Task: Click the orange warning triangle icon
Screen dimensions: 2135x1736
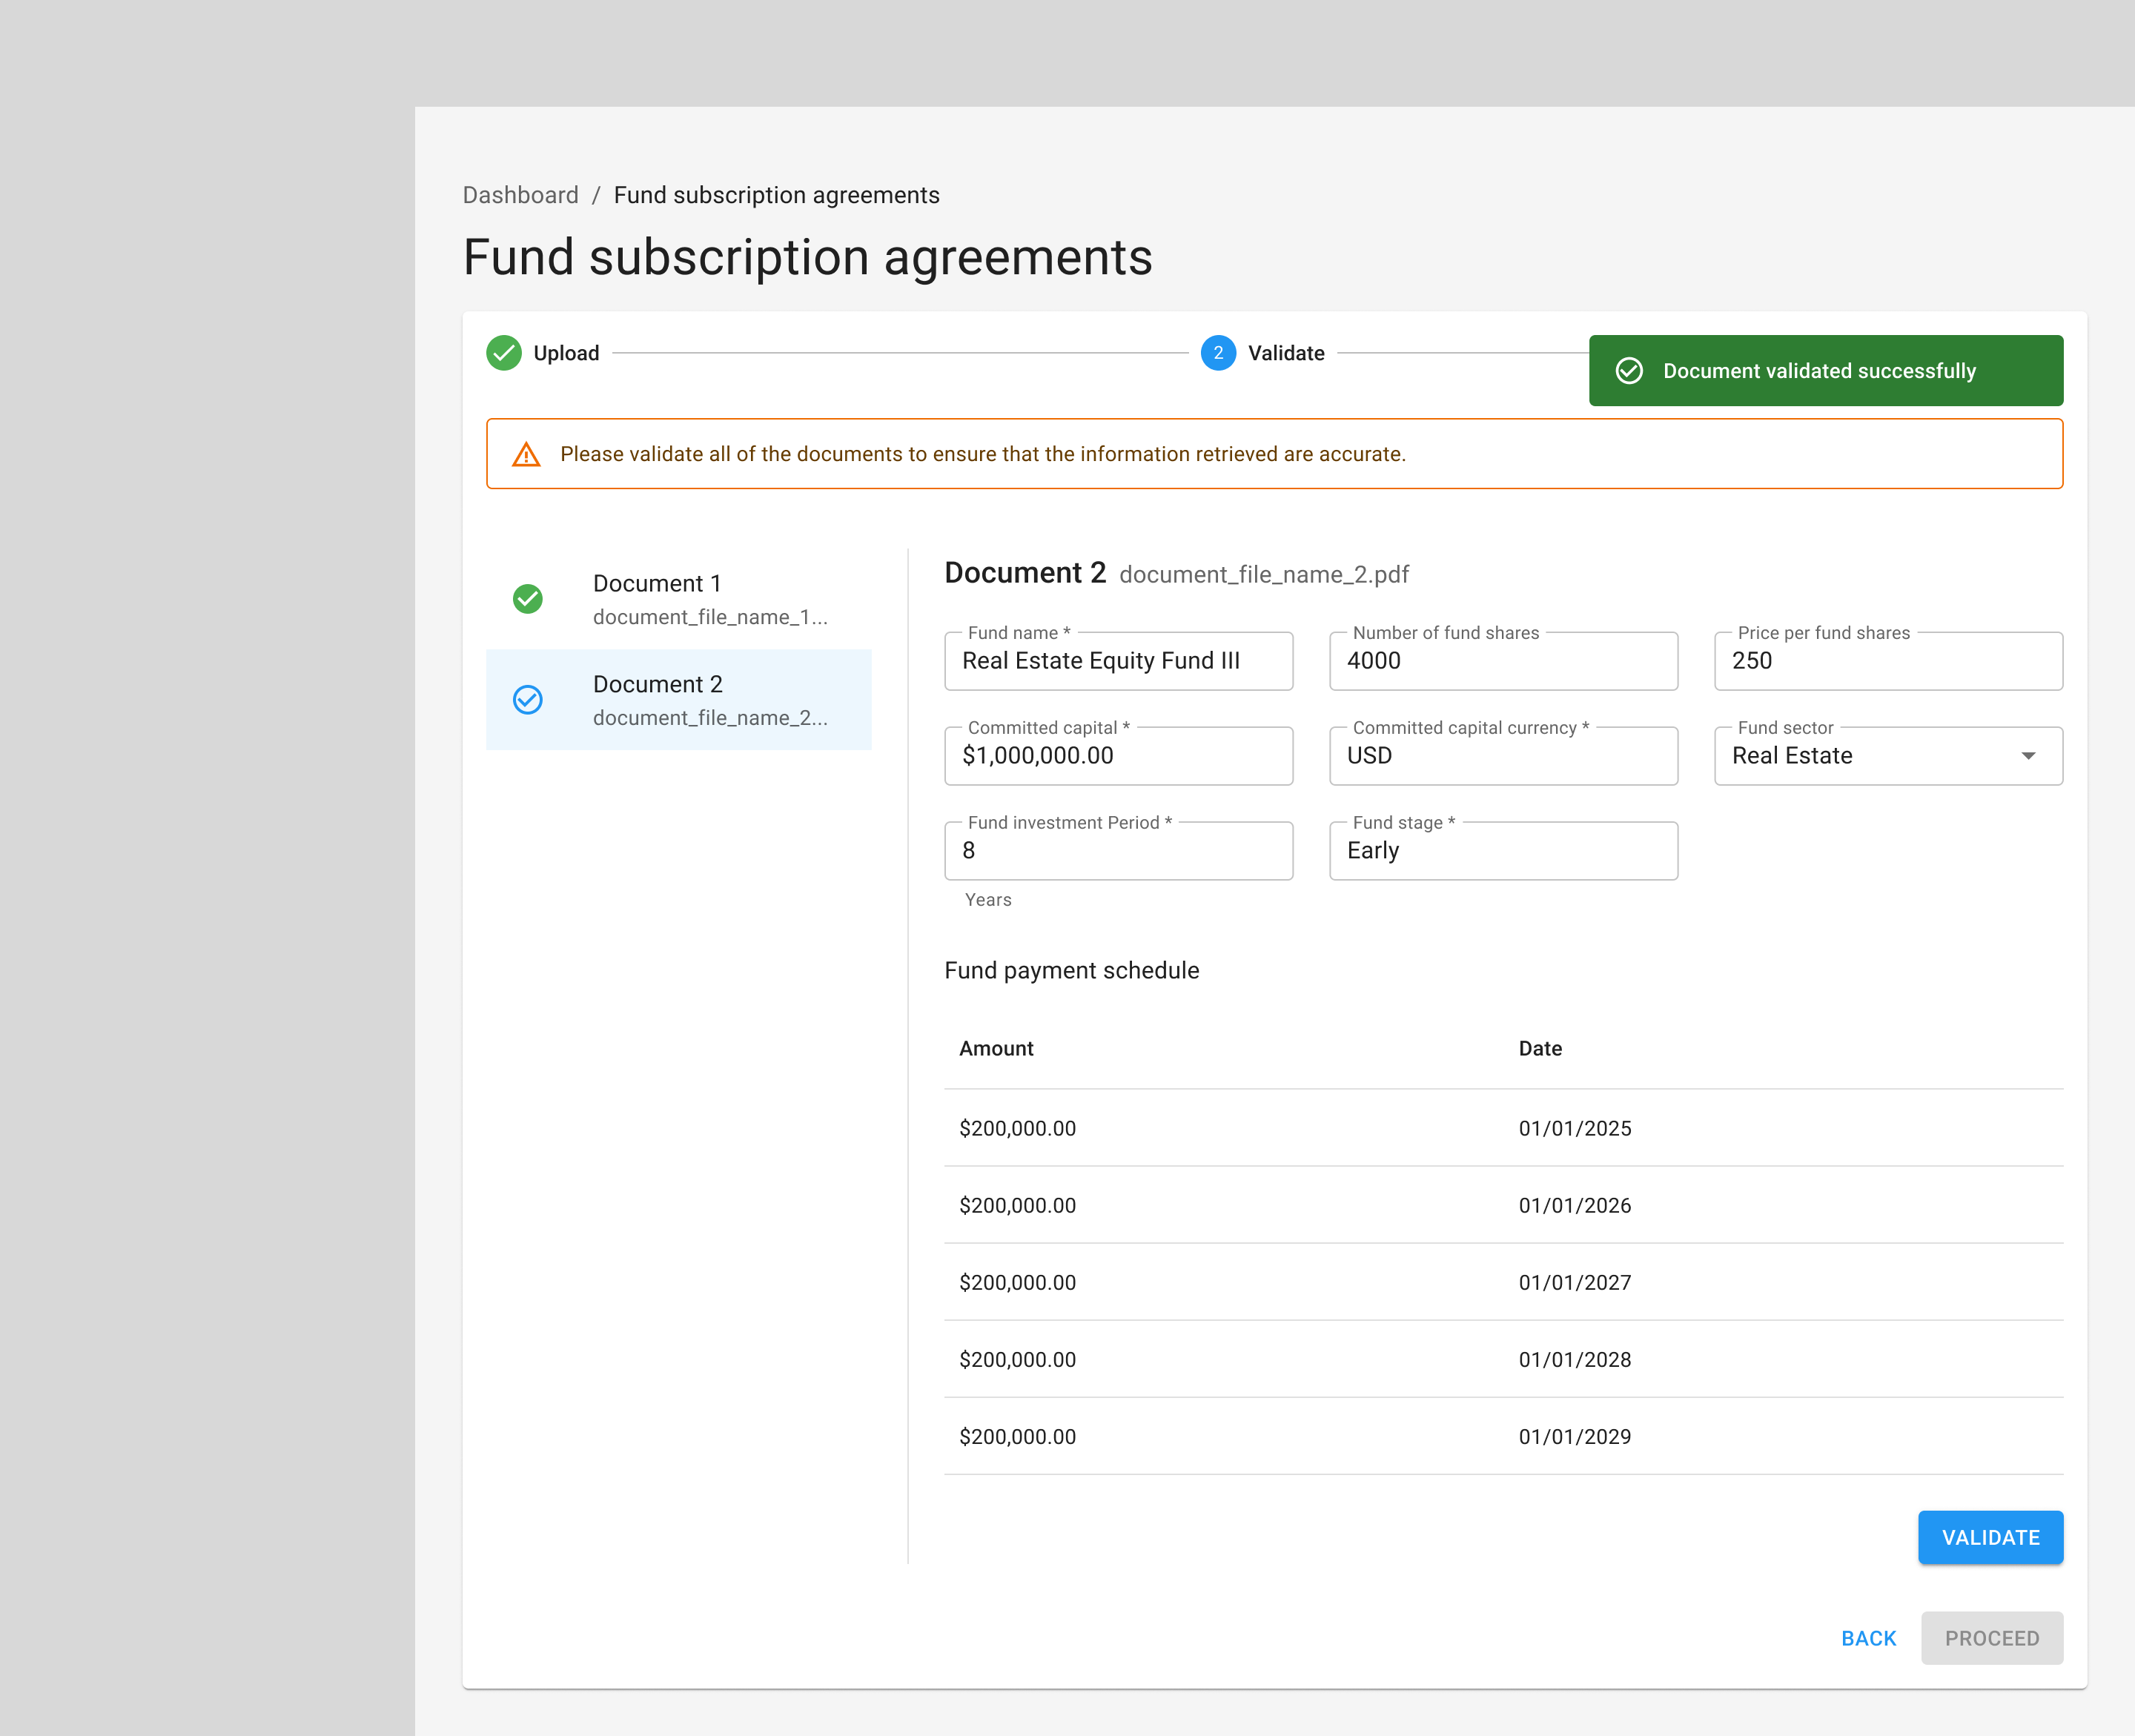Action: [526, 454]
